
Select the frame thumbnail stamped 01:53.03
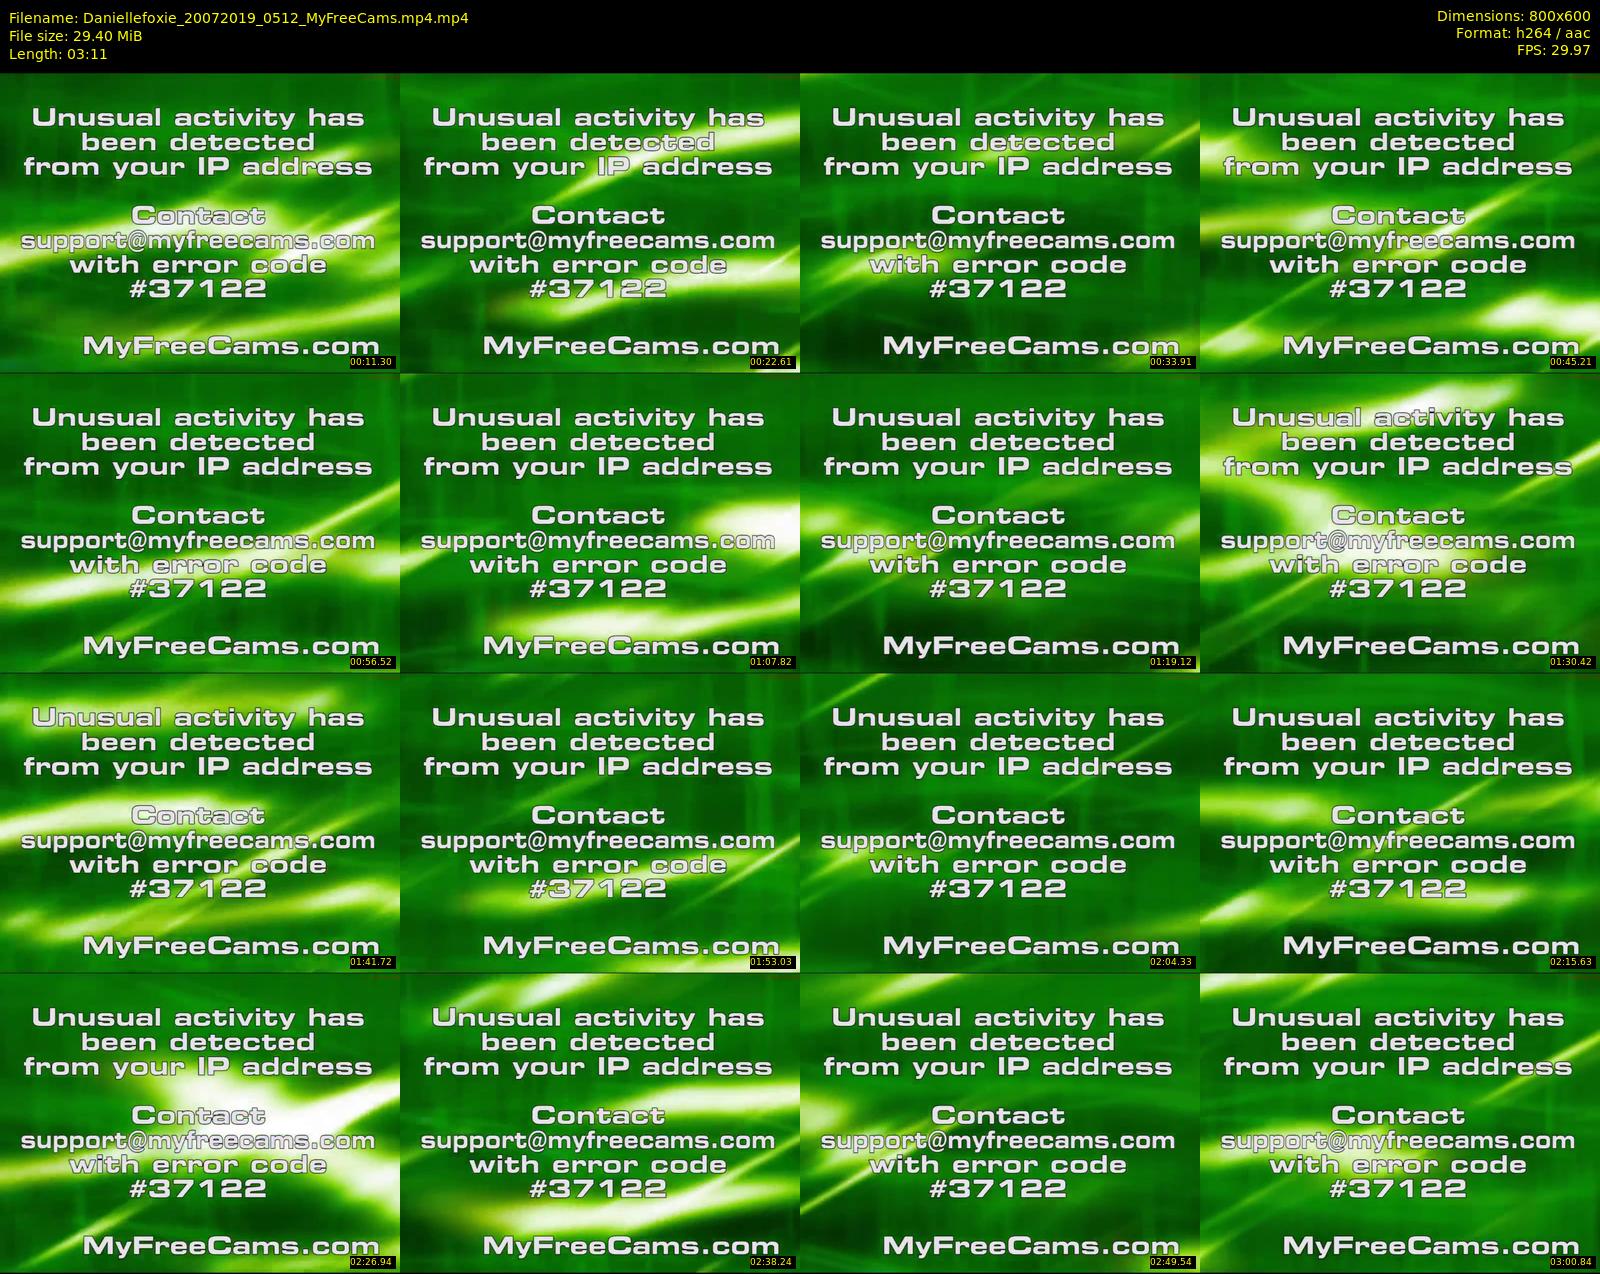click(600, 823)
